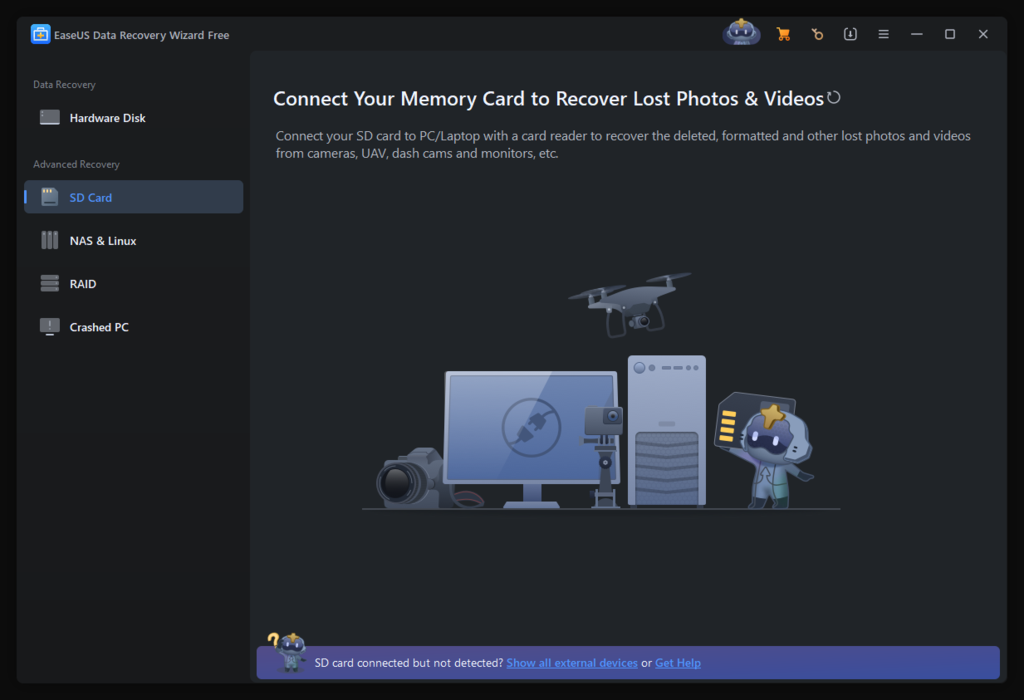Click the orange shopping cart icon

pyautogui.click(x=783, y=34)
